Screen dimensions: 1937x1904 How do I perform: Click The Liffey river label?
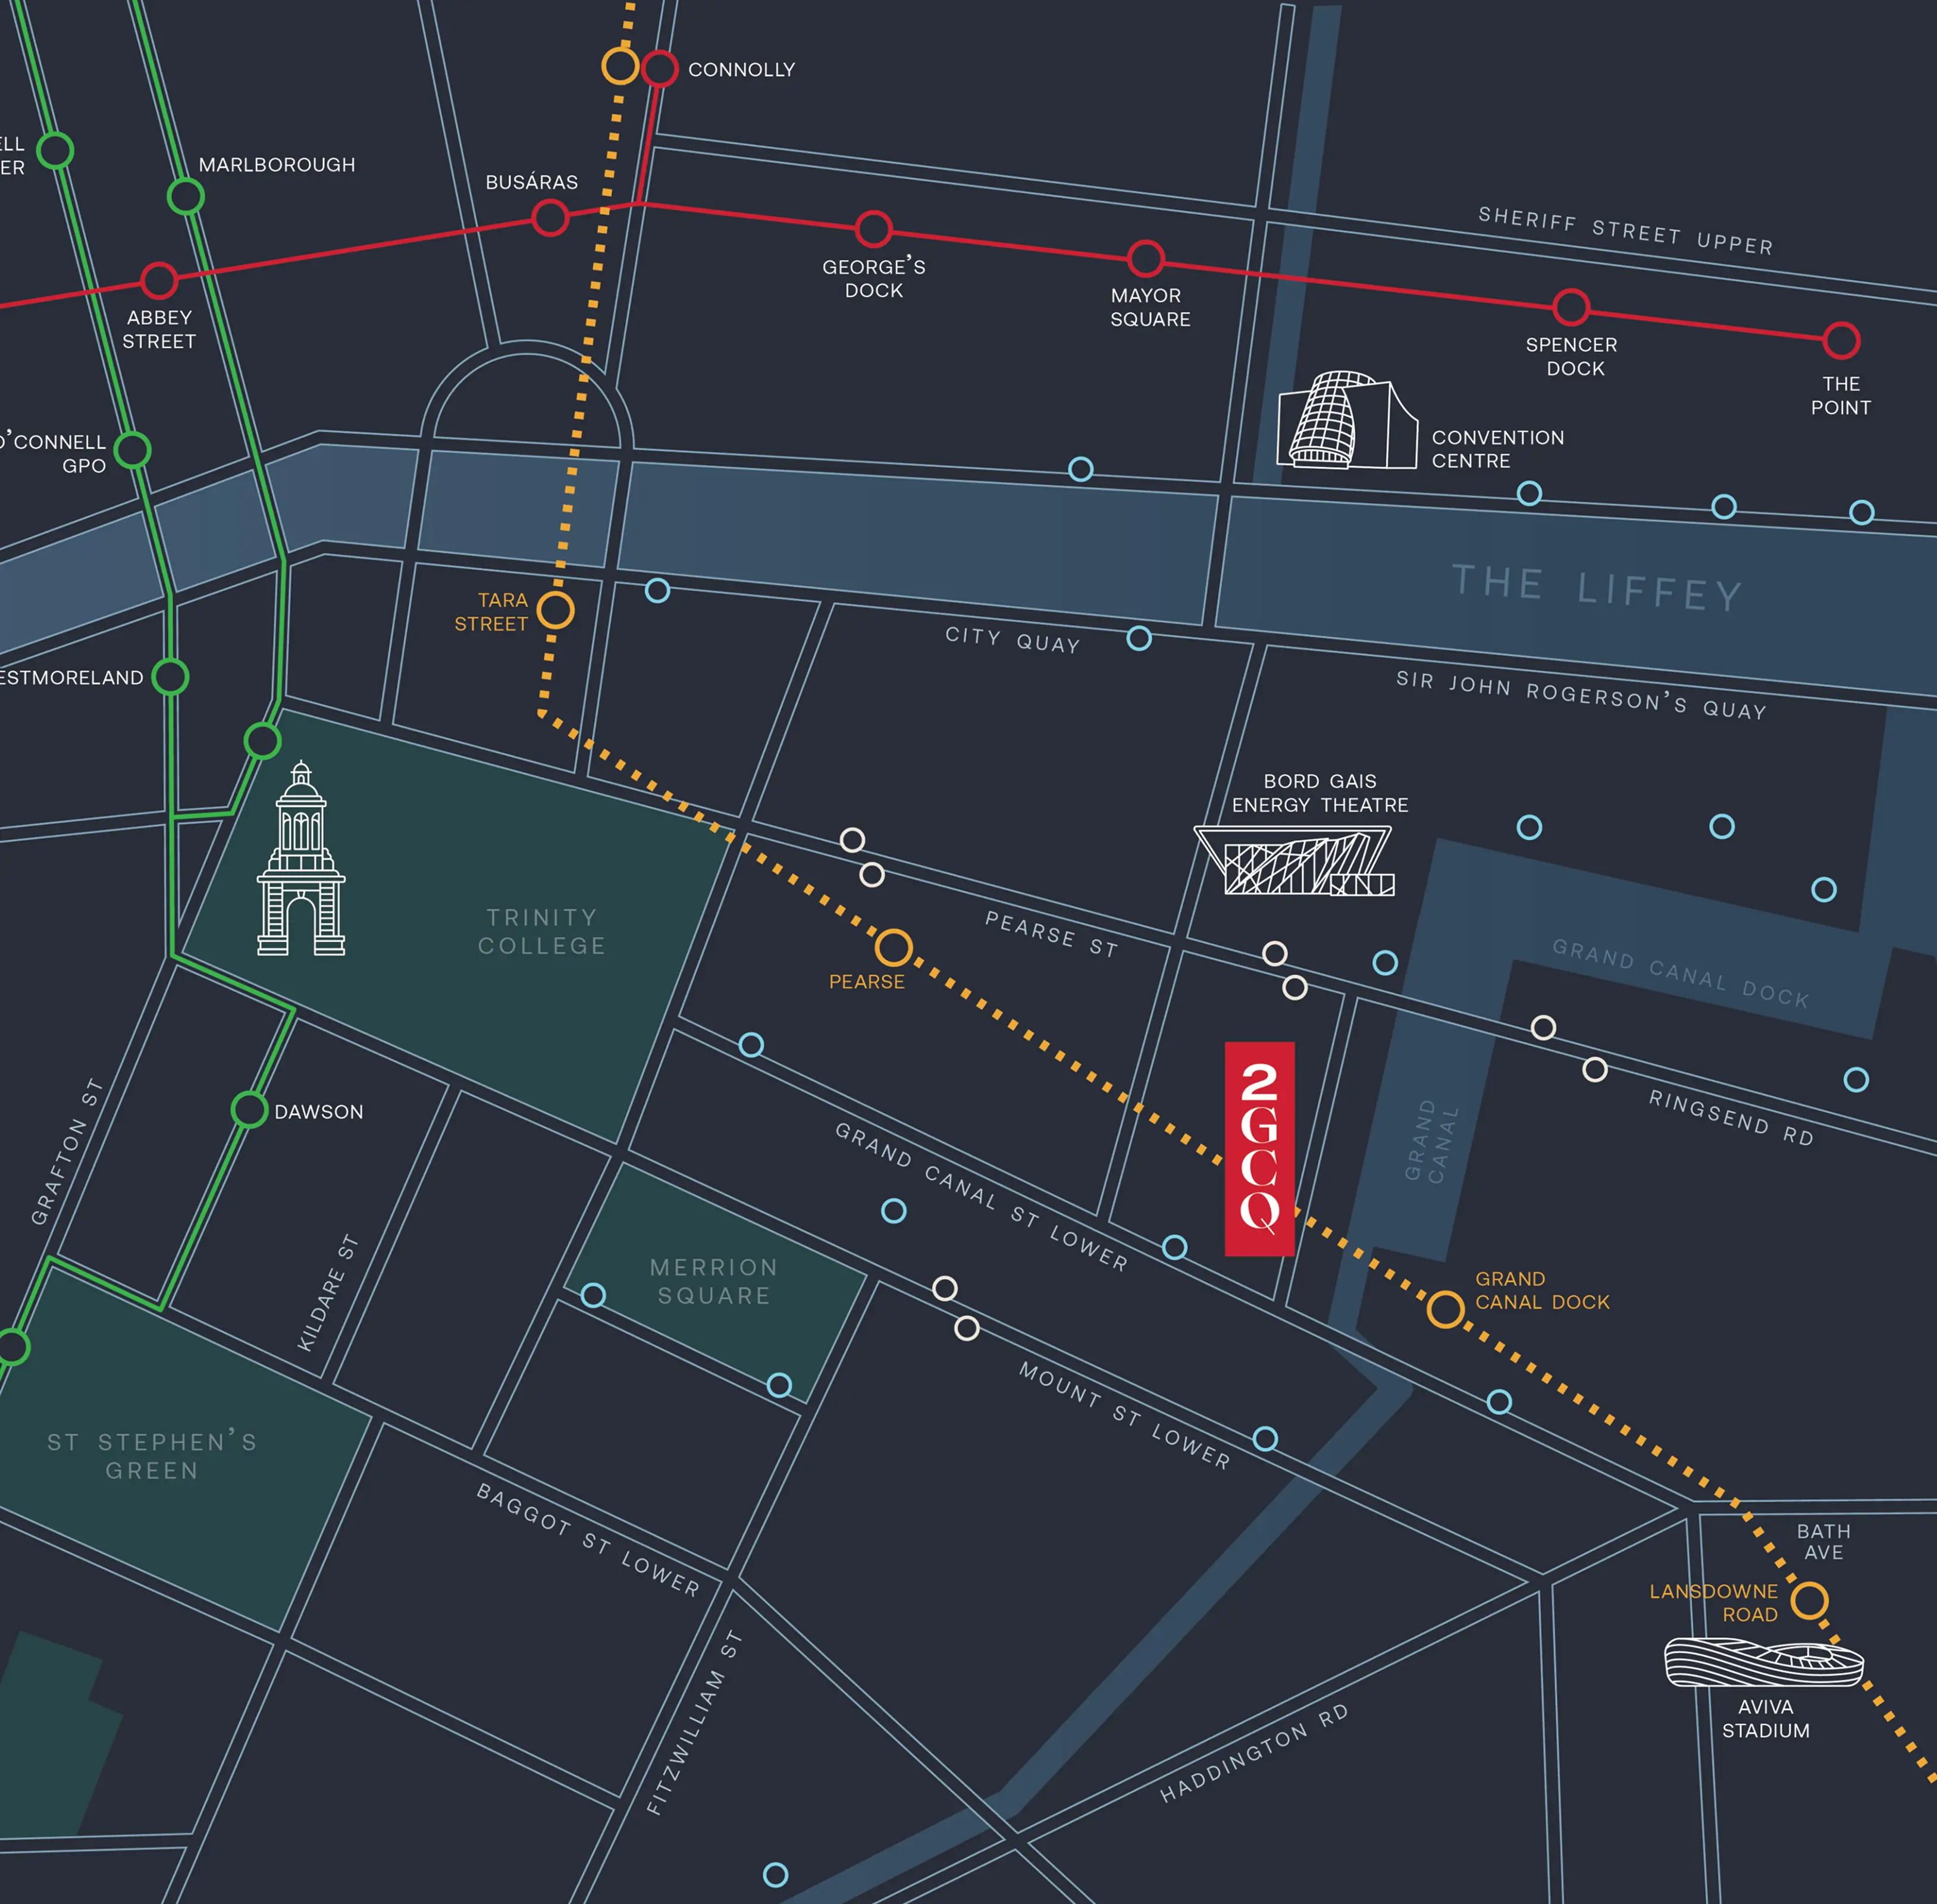click(x=1597, y=588)
